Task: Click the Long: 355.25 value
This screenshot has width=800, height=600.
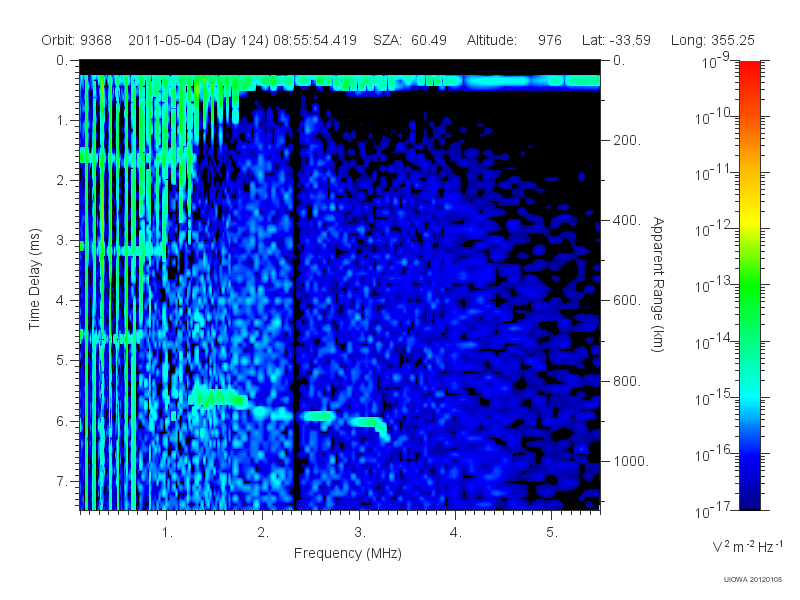Action: click(712, 40)
